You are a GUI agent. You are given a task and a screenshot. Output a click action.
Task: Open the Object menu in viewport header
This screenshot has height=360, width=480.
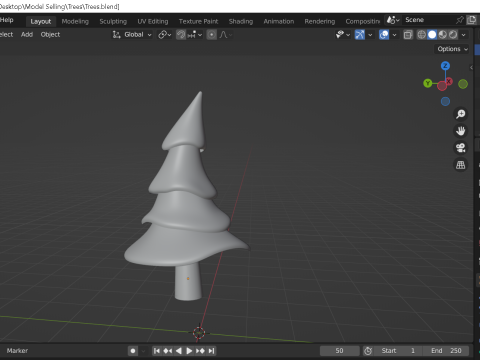point(50,34)
